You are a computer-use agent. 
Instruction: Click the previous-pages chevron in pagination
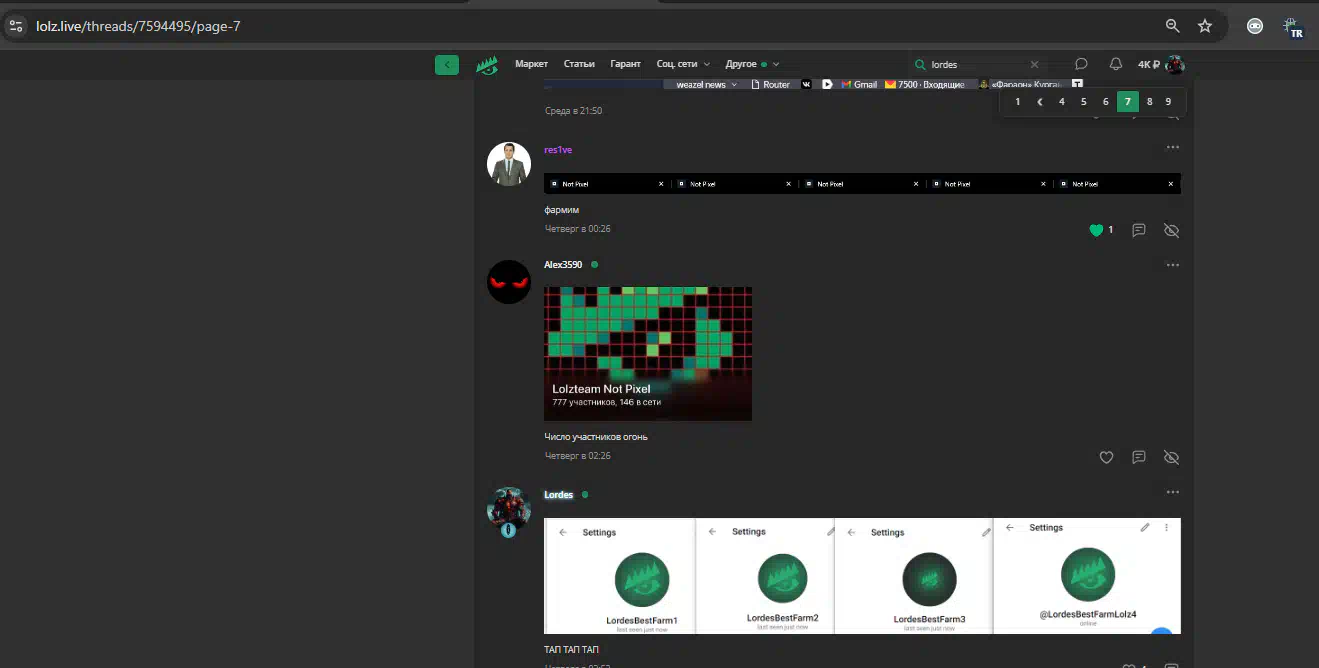pos(1040,101)
